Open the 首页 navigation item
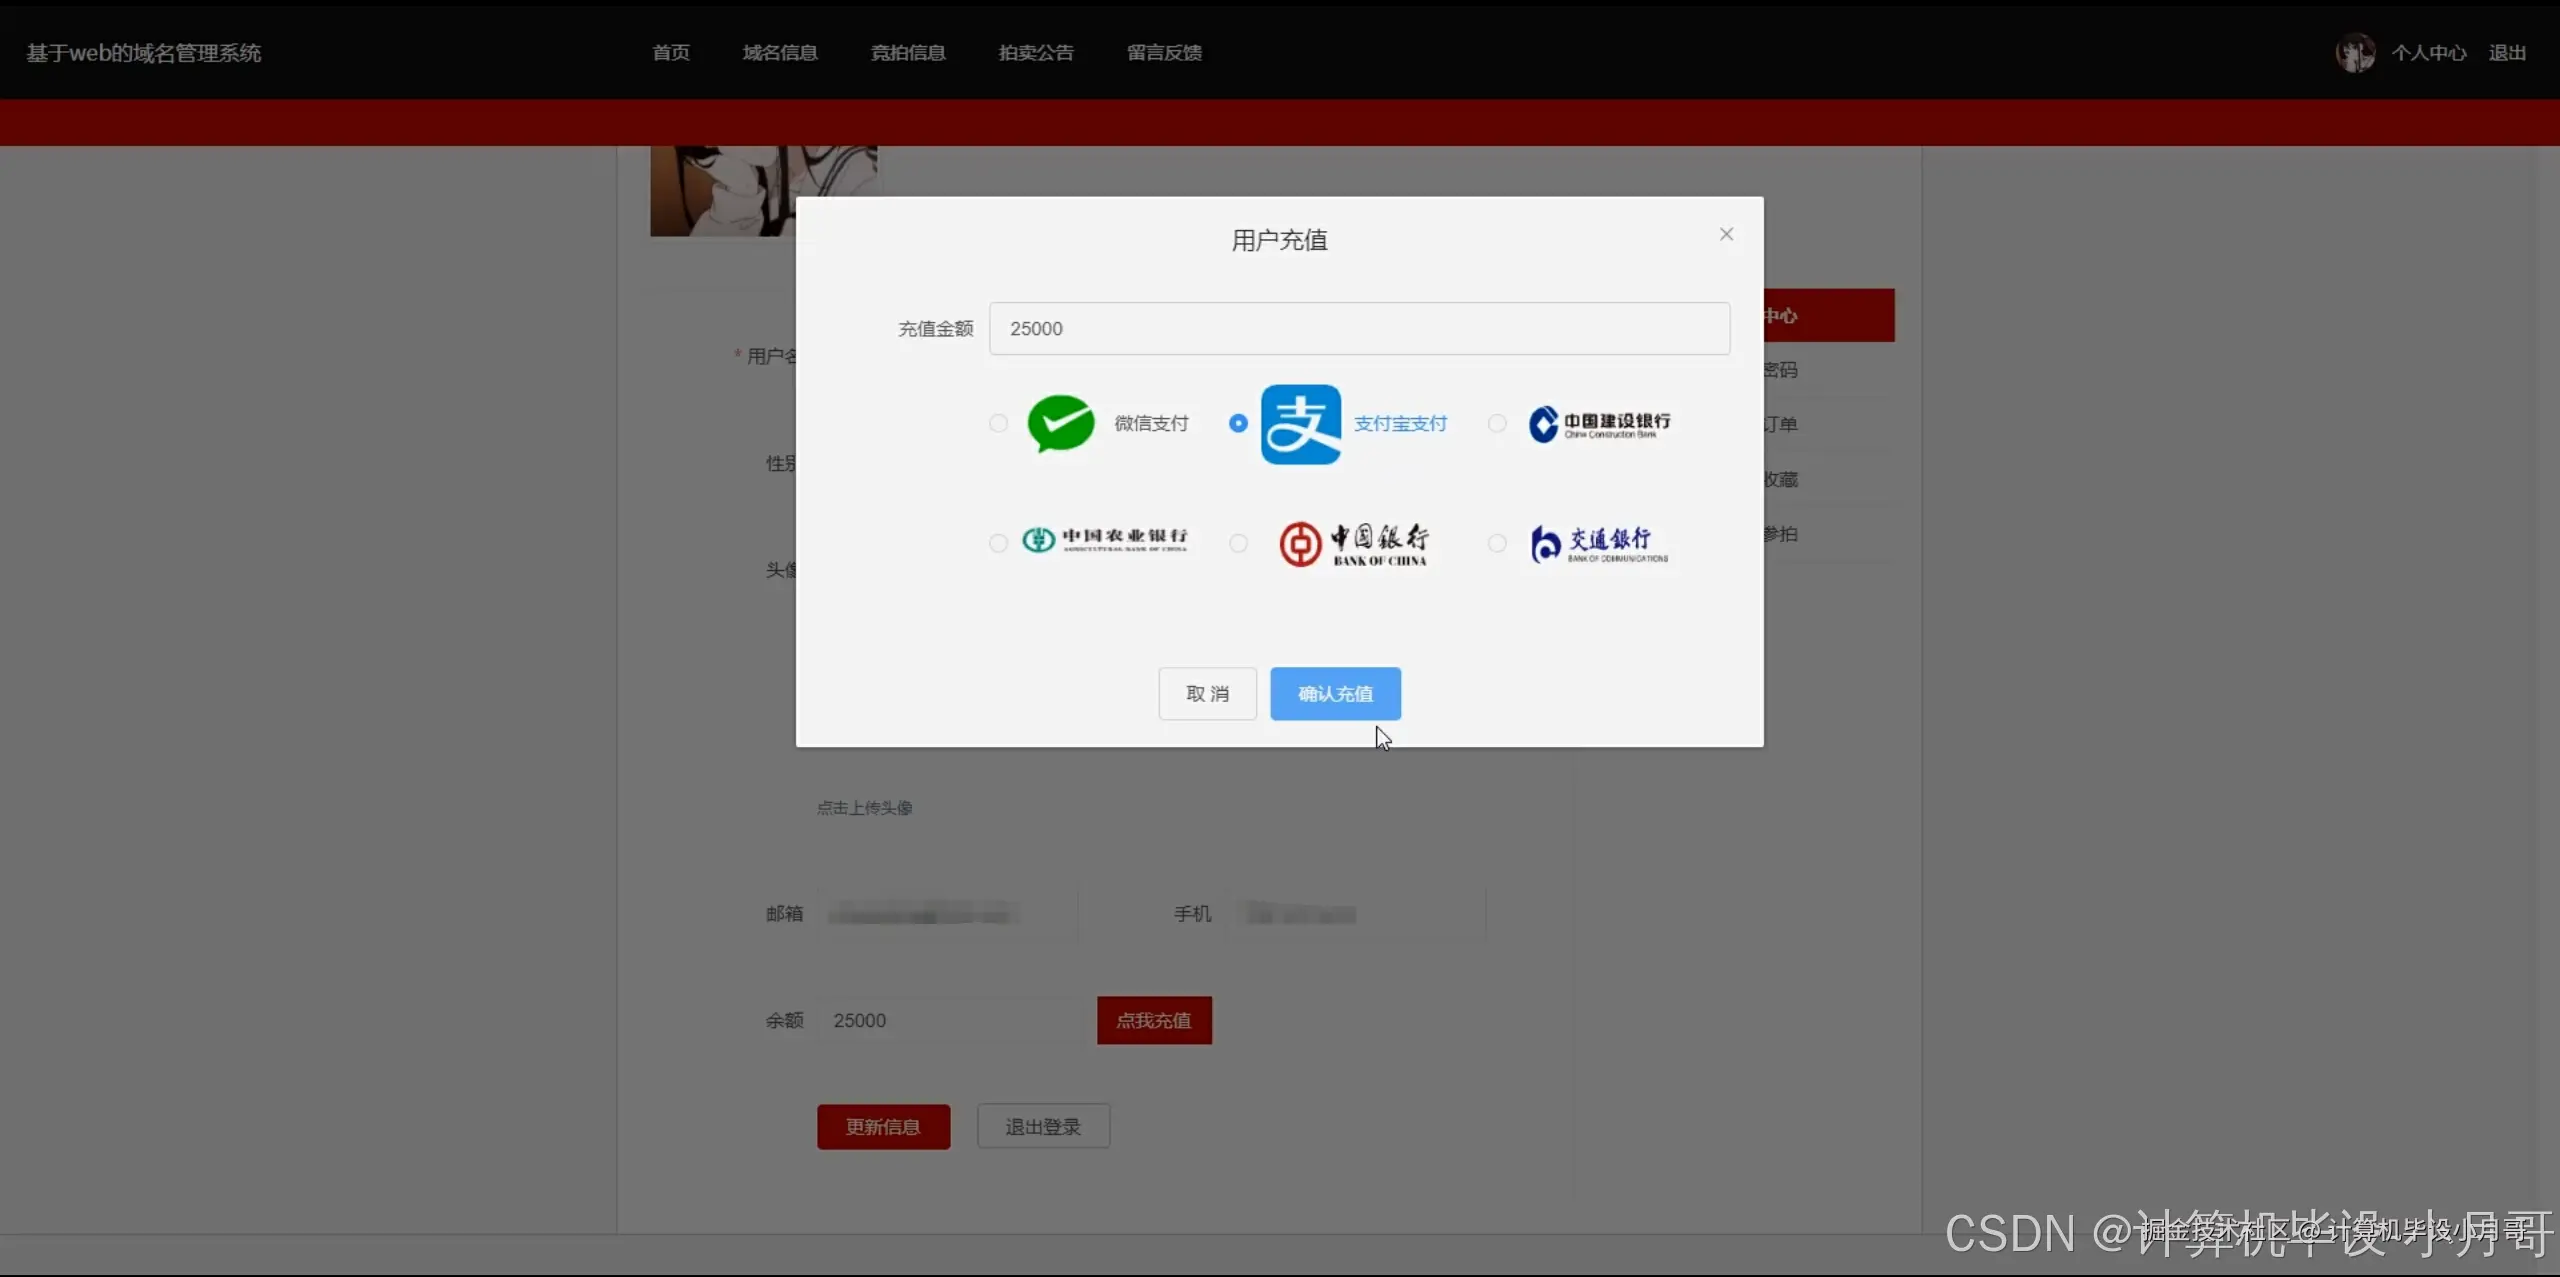Image resolution: width=2560 pixels, height=1277 pixels. (669, 51)
